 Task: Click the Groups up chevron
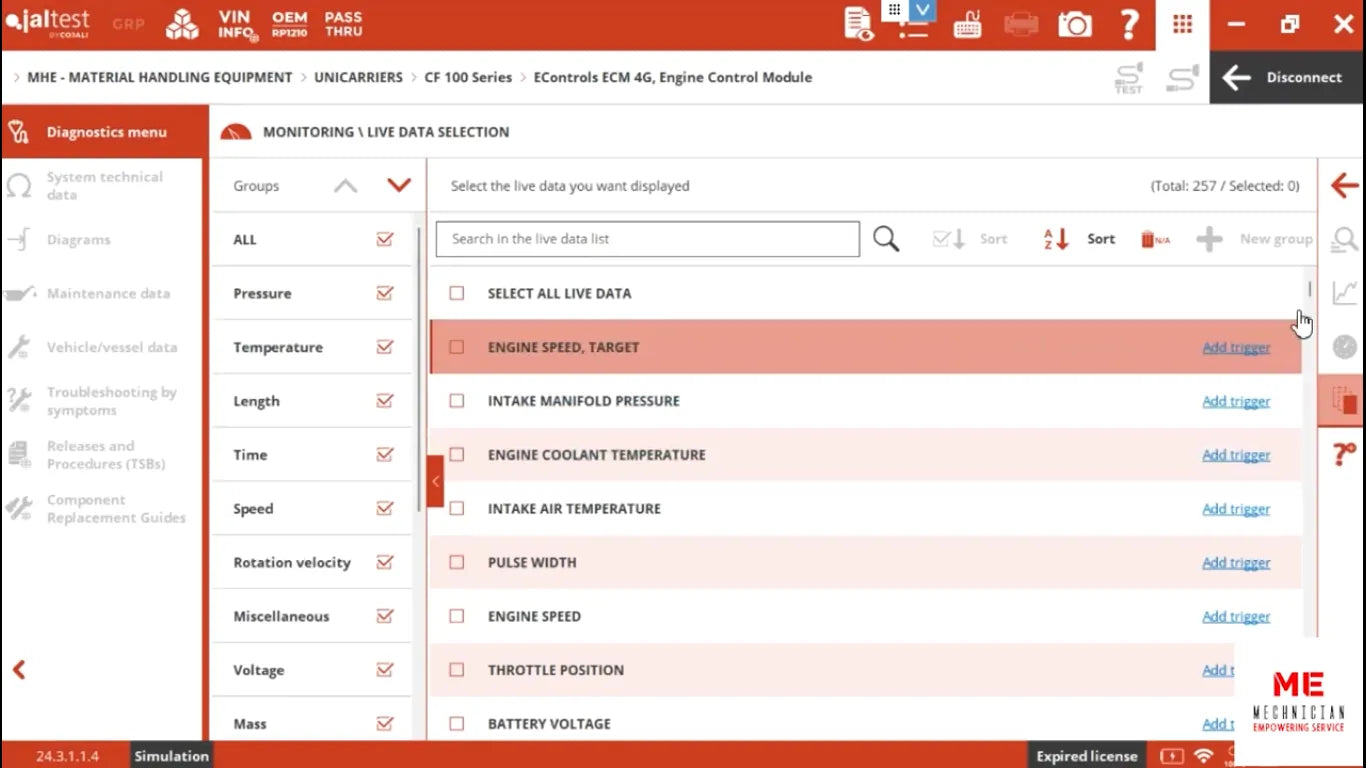pos(345,186)
